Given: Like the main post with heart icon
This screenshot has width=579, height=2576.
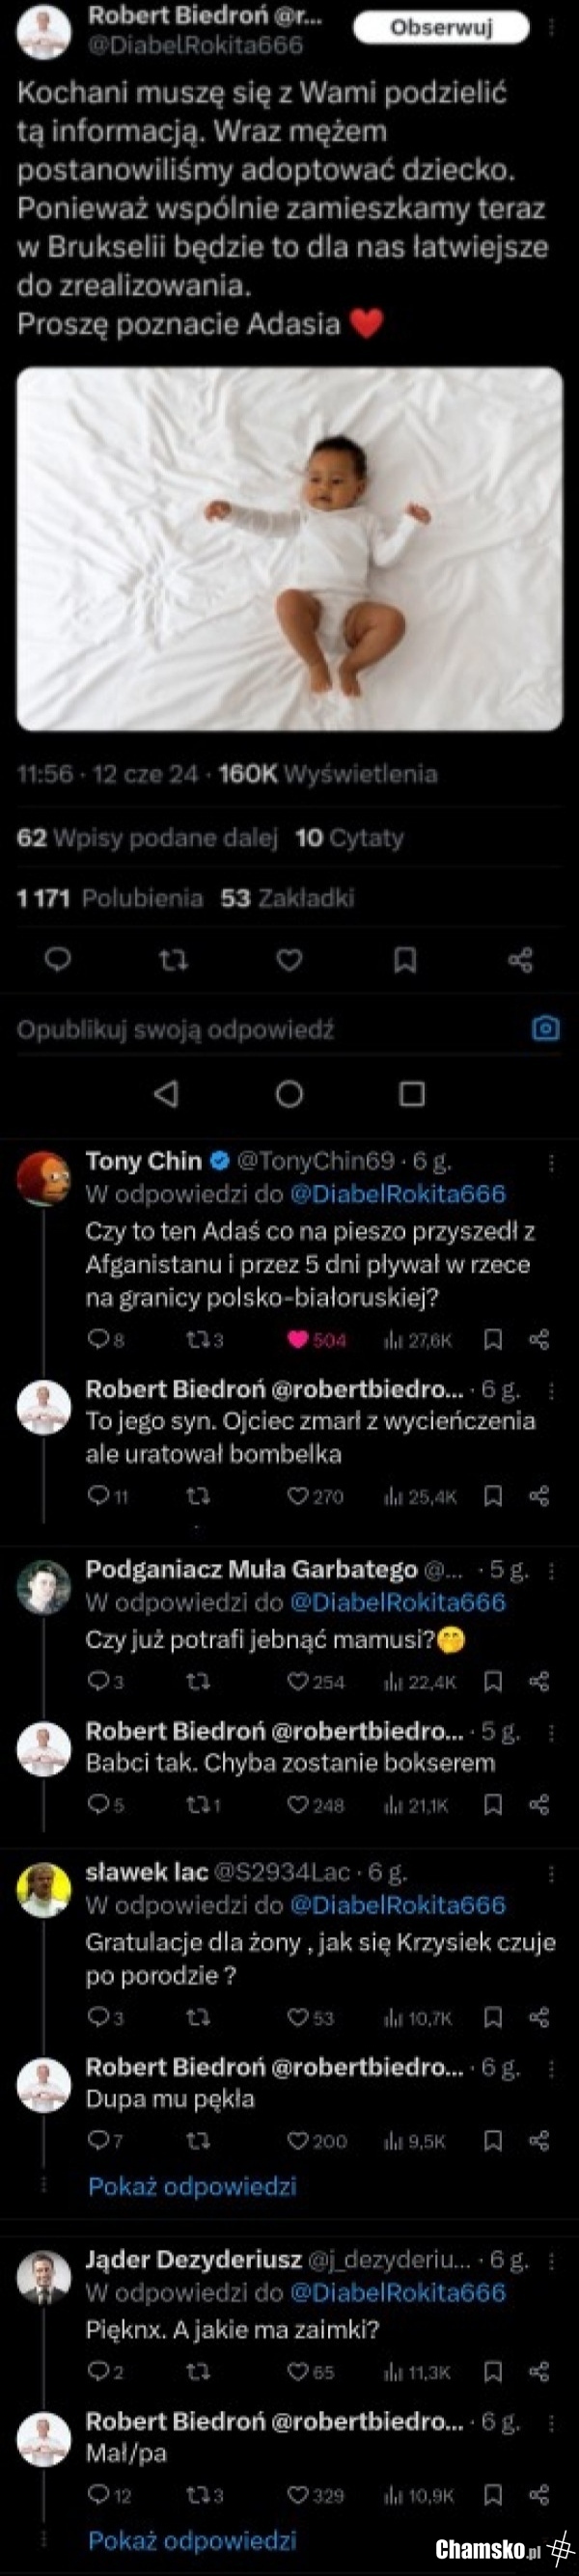Looking at the screenshot, I should [x=289, y=960].
